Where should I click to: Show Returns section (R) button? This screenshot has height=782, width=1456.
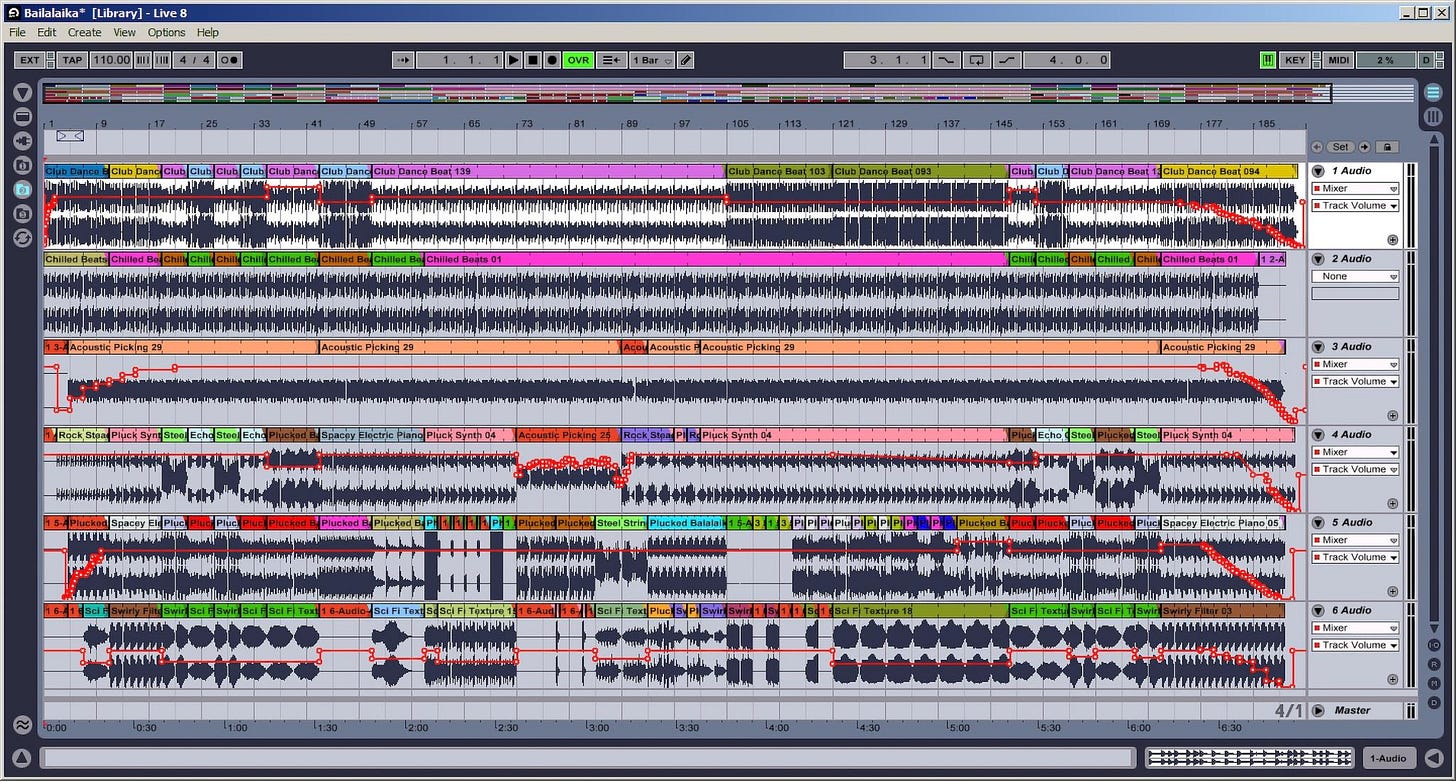click(1434, 664)
